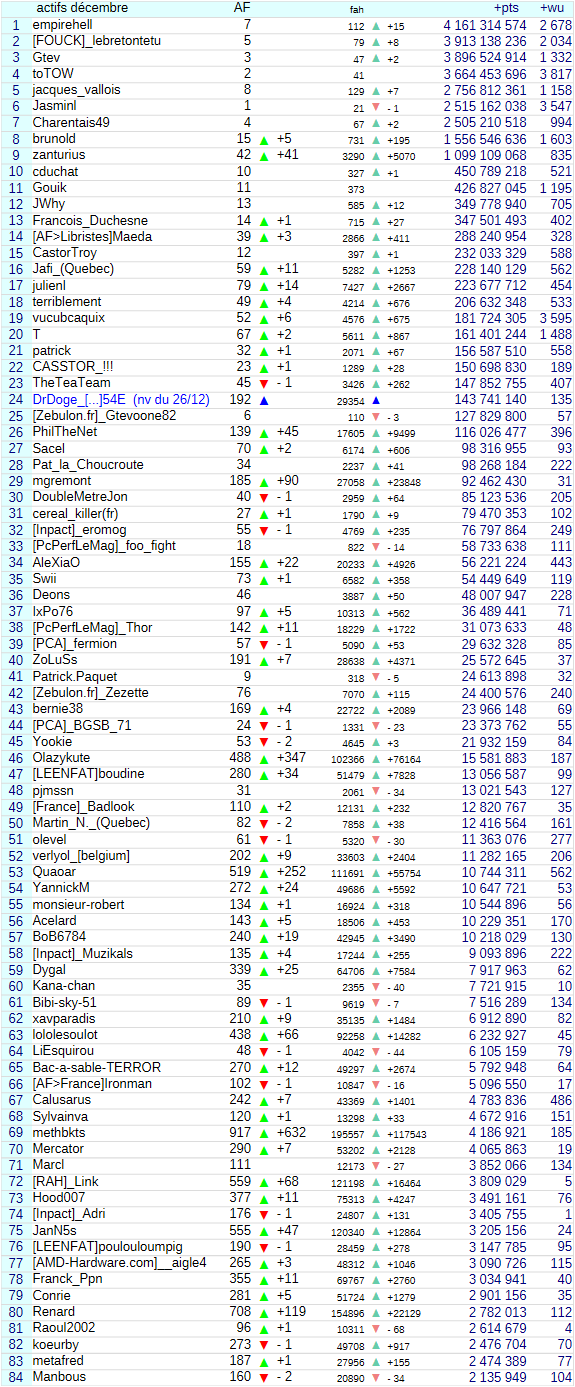Image resolution: width=575 pixels, height=1387 pixels.
Task: Click the fah up arrow for empirehell's +15
Action: coord(376,26)
